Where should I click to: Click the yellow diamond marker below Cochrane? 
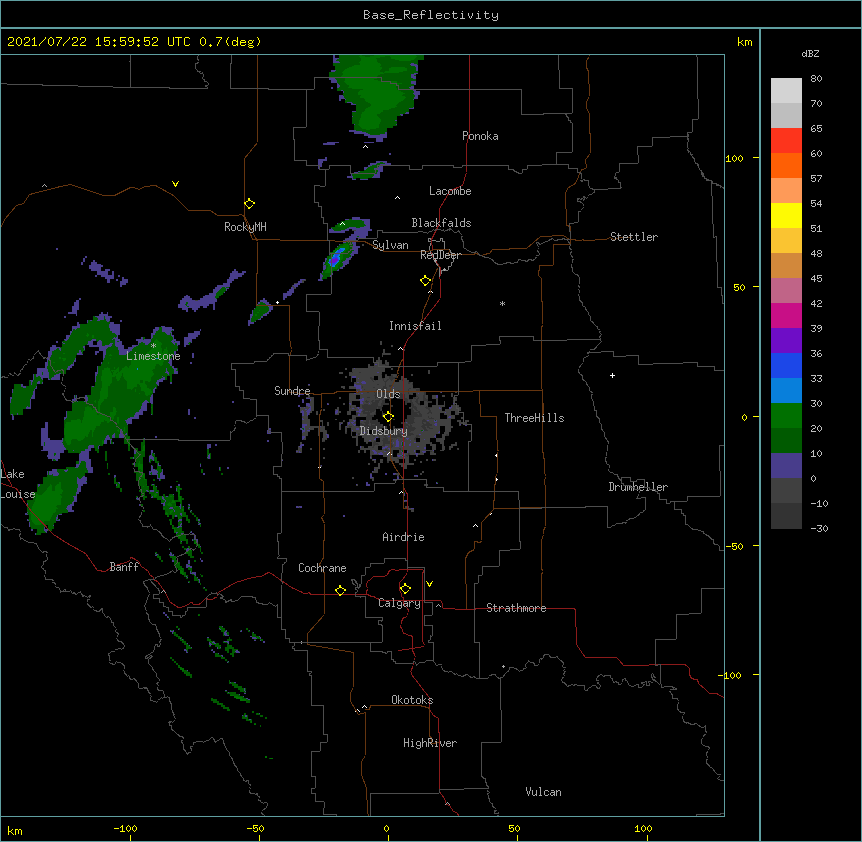coord(340,590)
